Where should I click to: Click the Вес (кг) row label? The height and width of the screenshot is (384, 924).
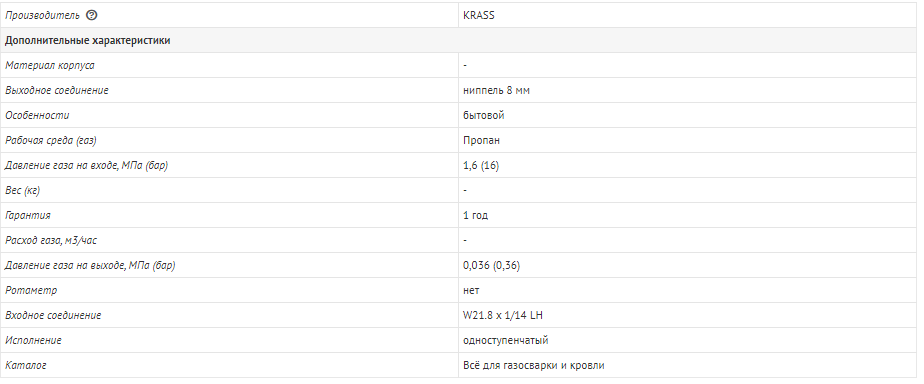(x=22, y=191)
